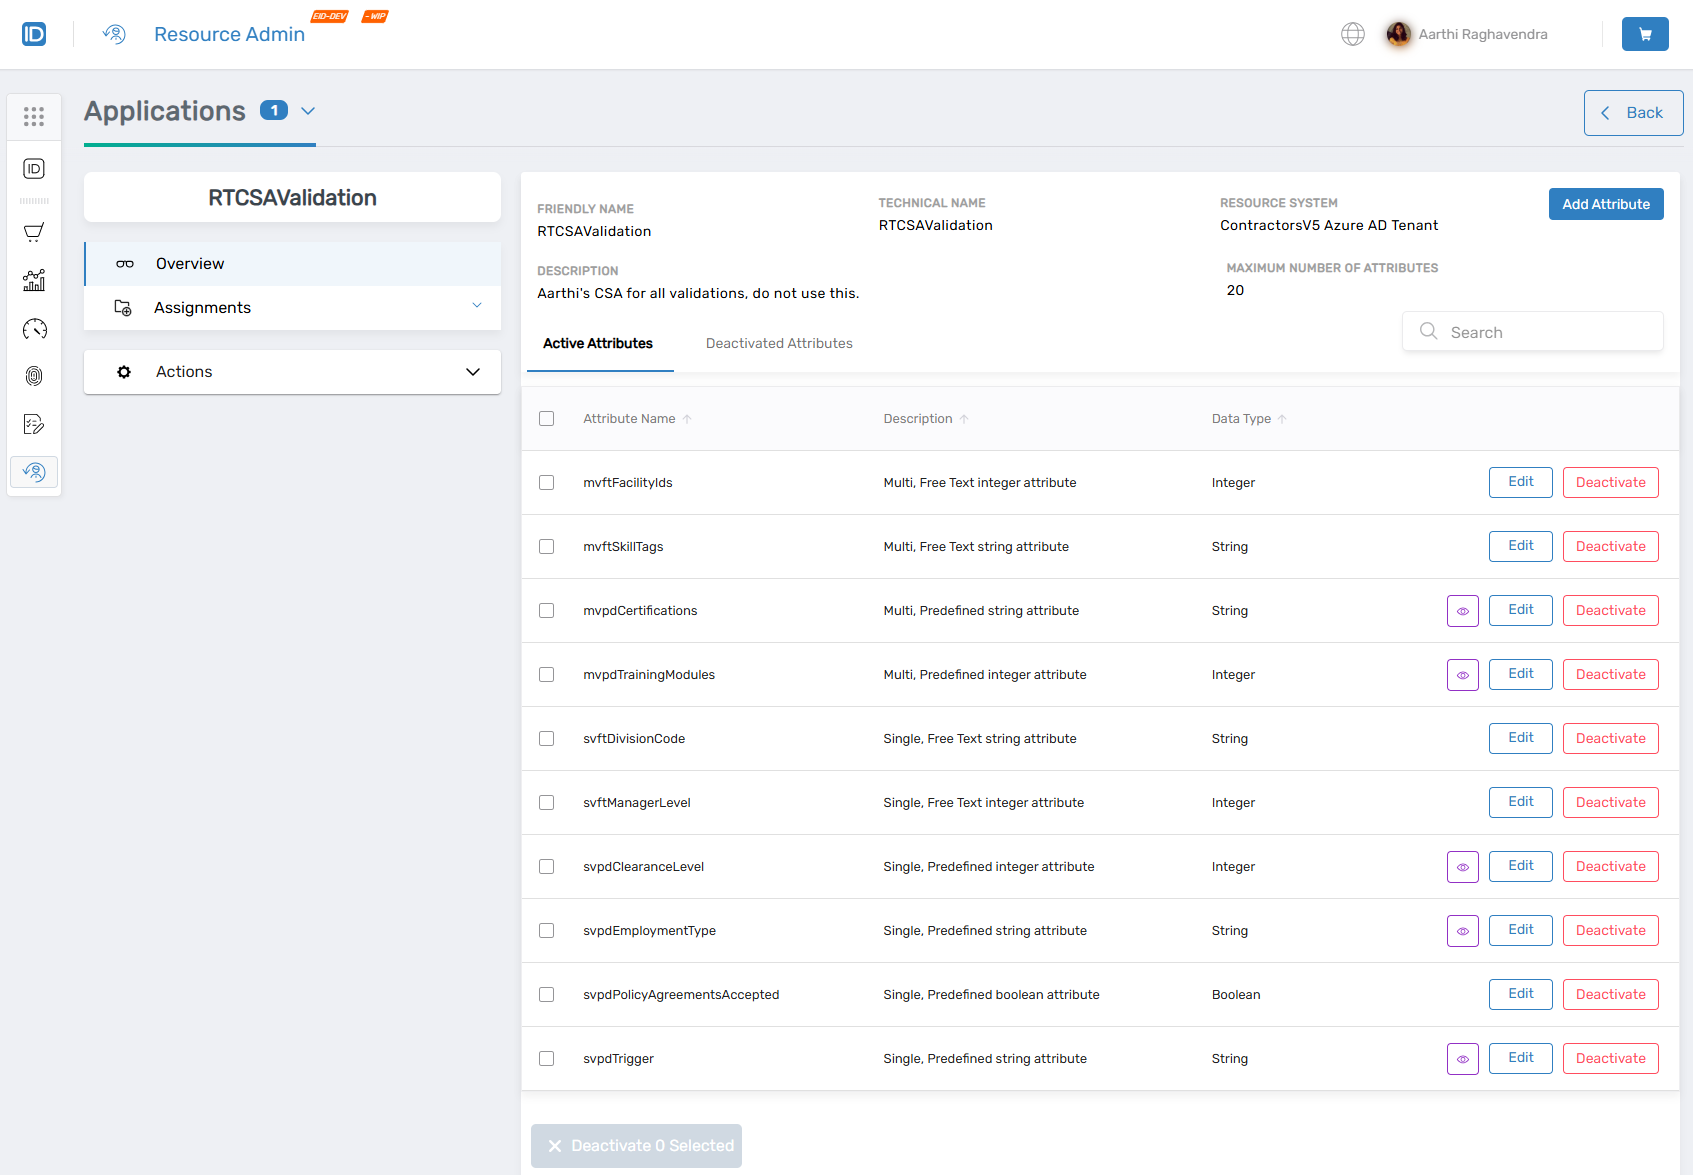The height and width of the screenshot is (1175, 1693).
Task: Switch to the Deactivated Attributes tab
Action: coord(778,343)
